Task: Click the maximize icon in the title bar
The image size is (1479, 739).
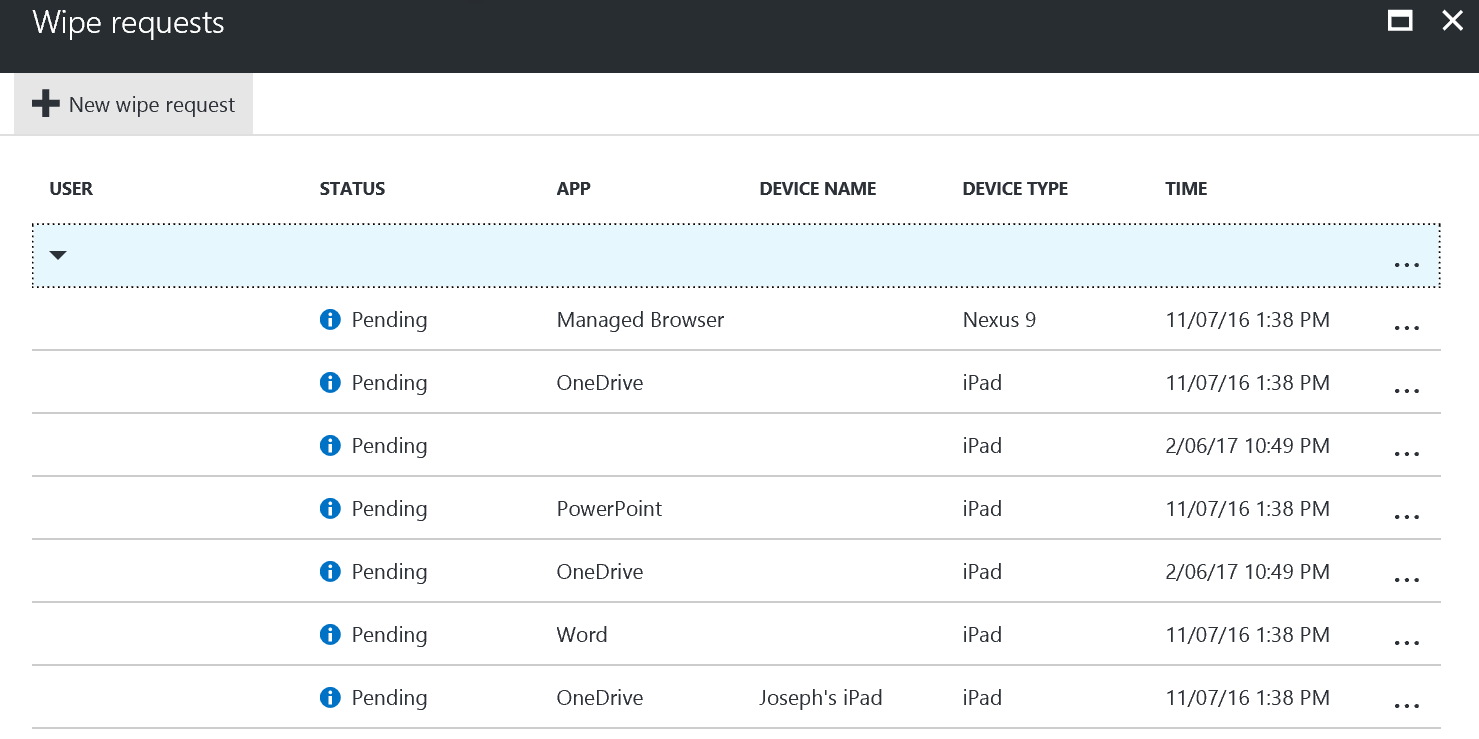Action: coord(1400,20)
